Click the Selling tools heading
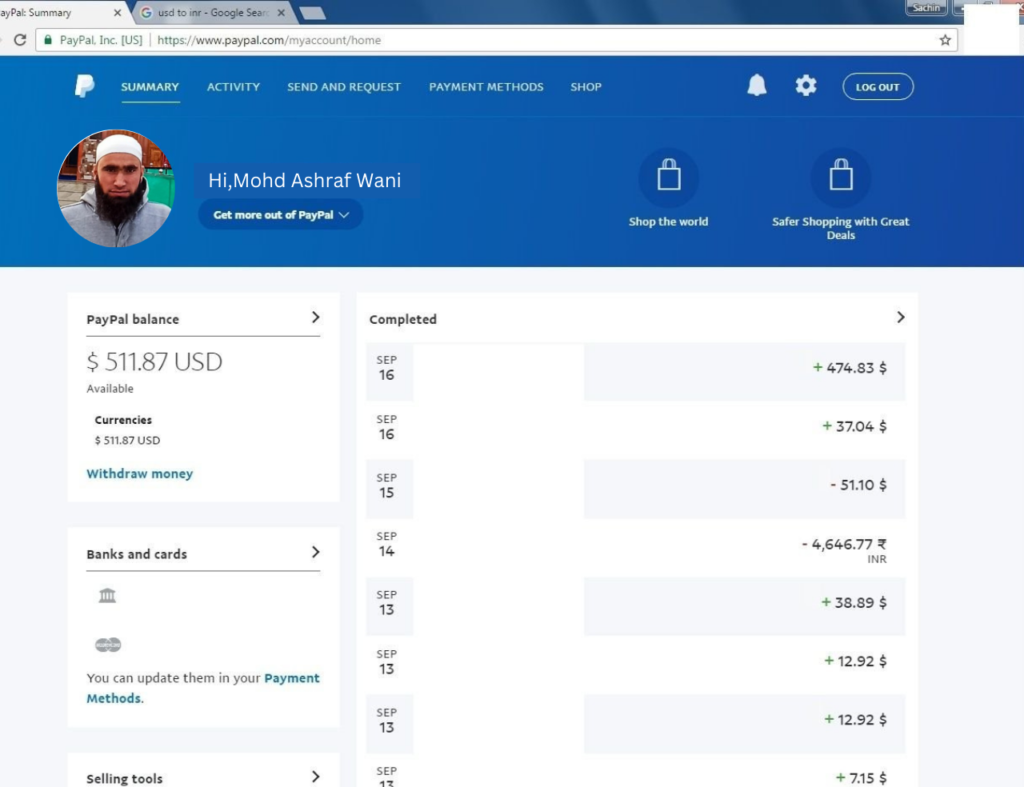1024x787 pixels. point(124,779)
